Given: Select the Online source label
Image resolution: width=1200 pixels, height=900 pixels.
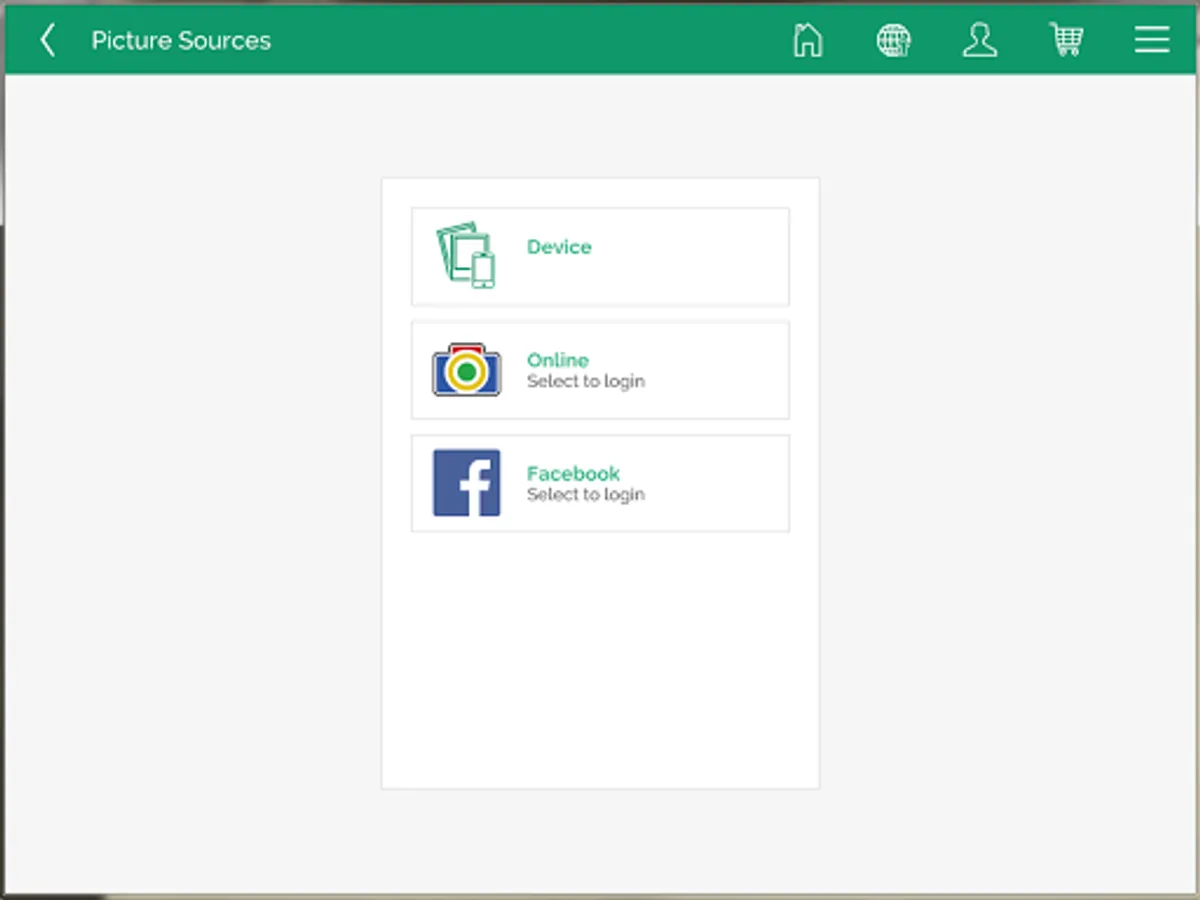Looking at the screenshot, I should (x=558, y=360).
